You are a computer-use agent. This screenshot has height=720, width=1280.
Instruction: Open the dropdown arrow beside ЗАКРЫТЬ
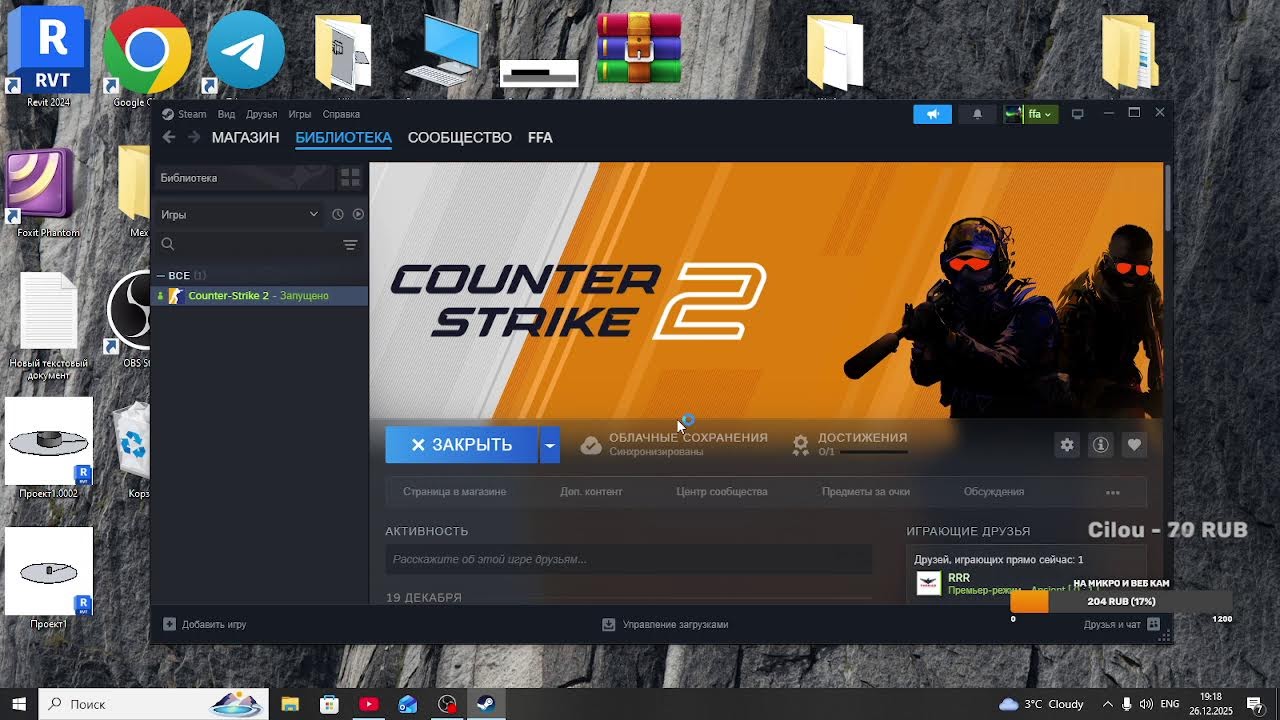coord(550,444)
